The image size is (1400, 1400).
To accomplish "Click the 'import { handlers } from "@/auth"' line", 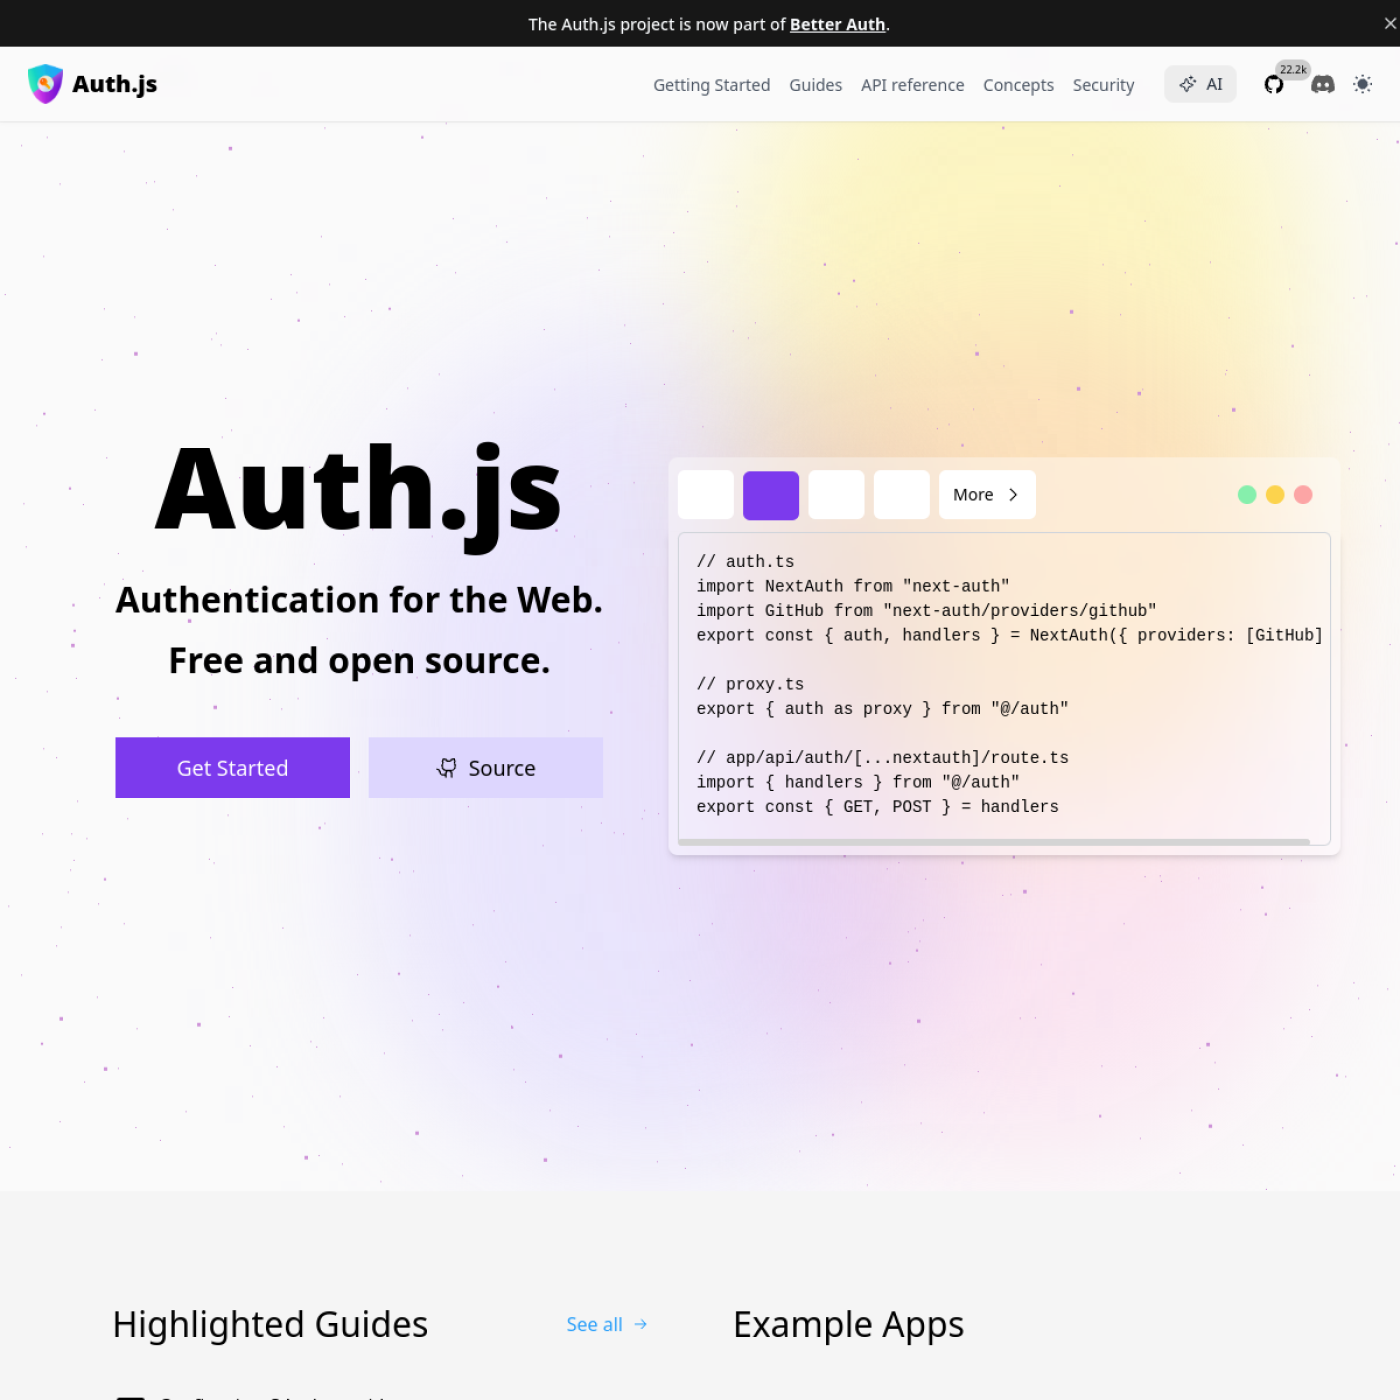I will 858,782.
